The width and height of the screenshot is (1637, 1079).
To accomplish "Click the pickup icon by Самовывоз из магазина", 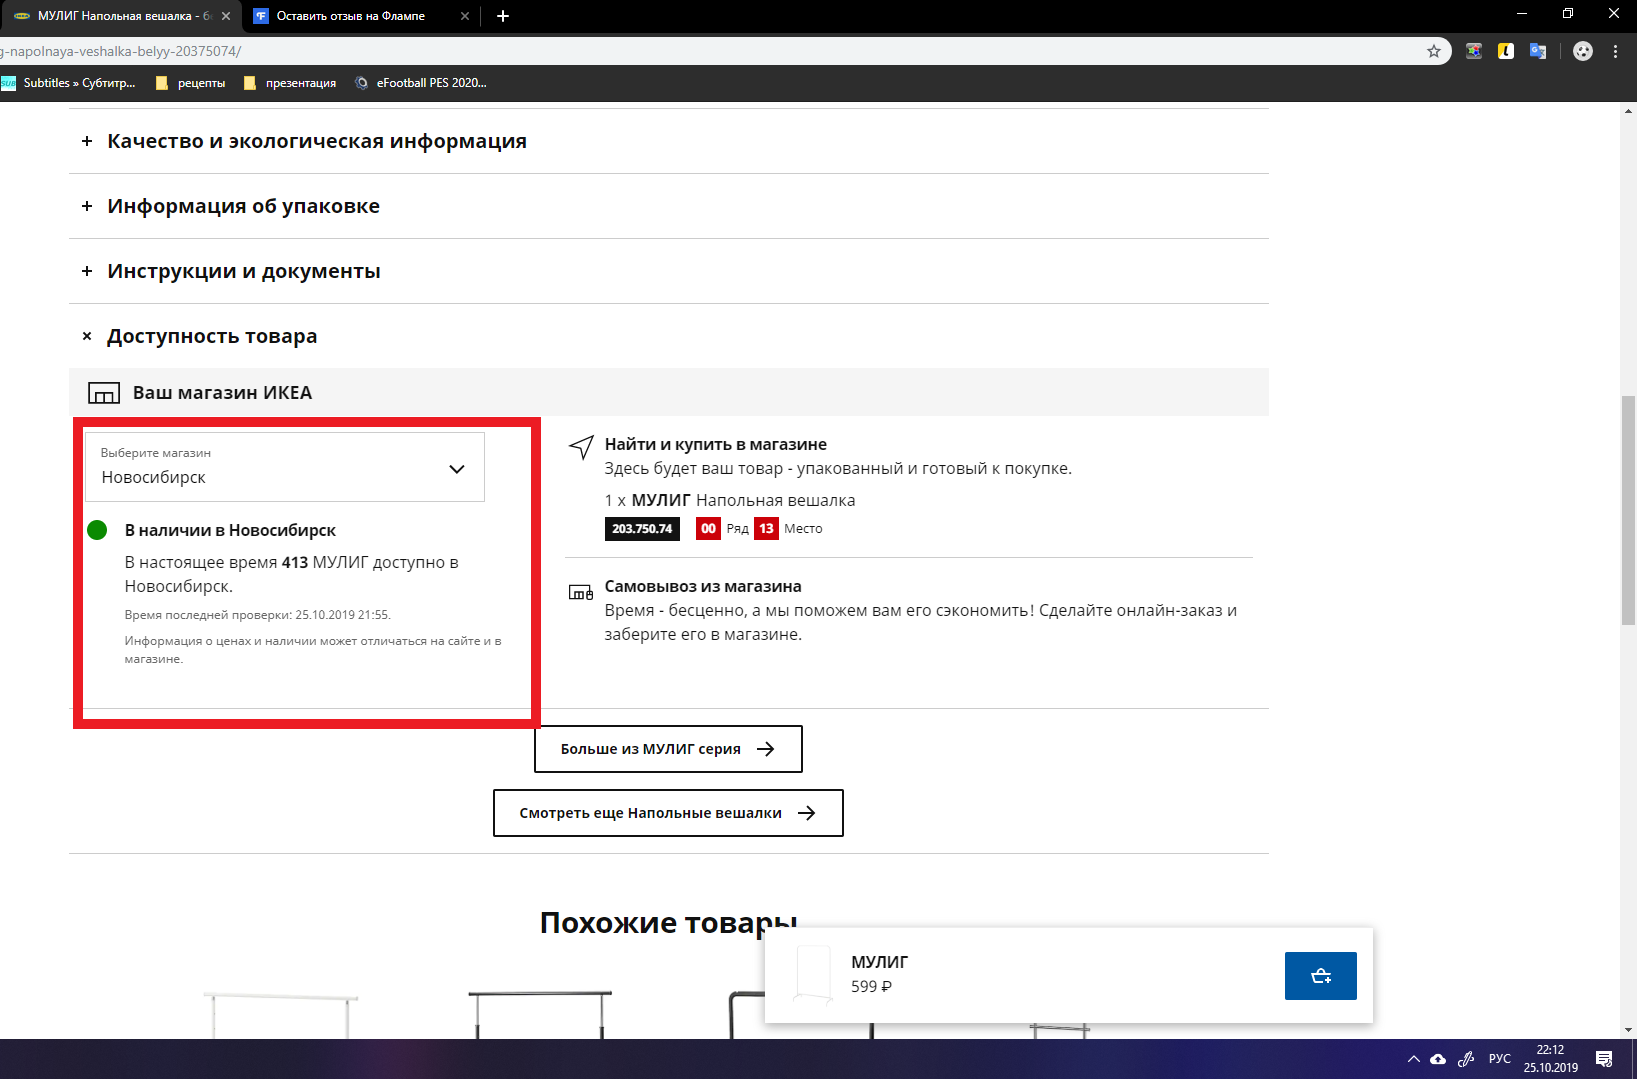I will [581, 592].
